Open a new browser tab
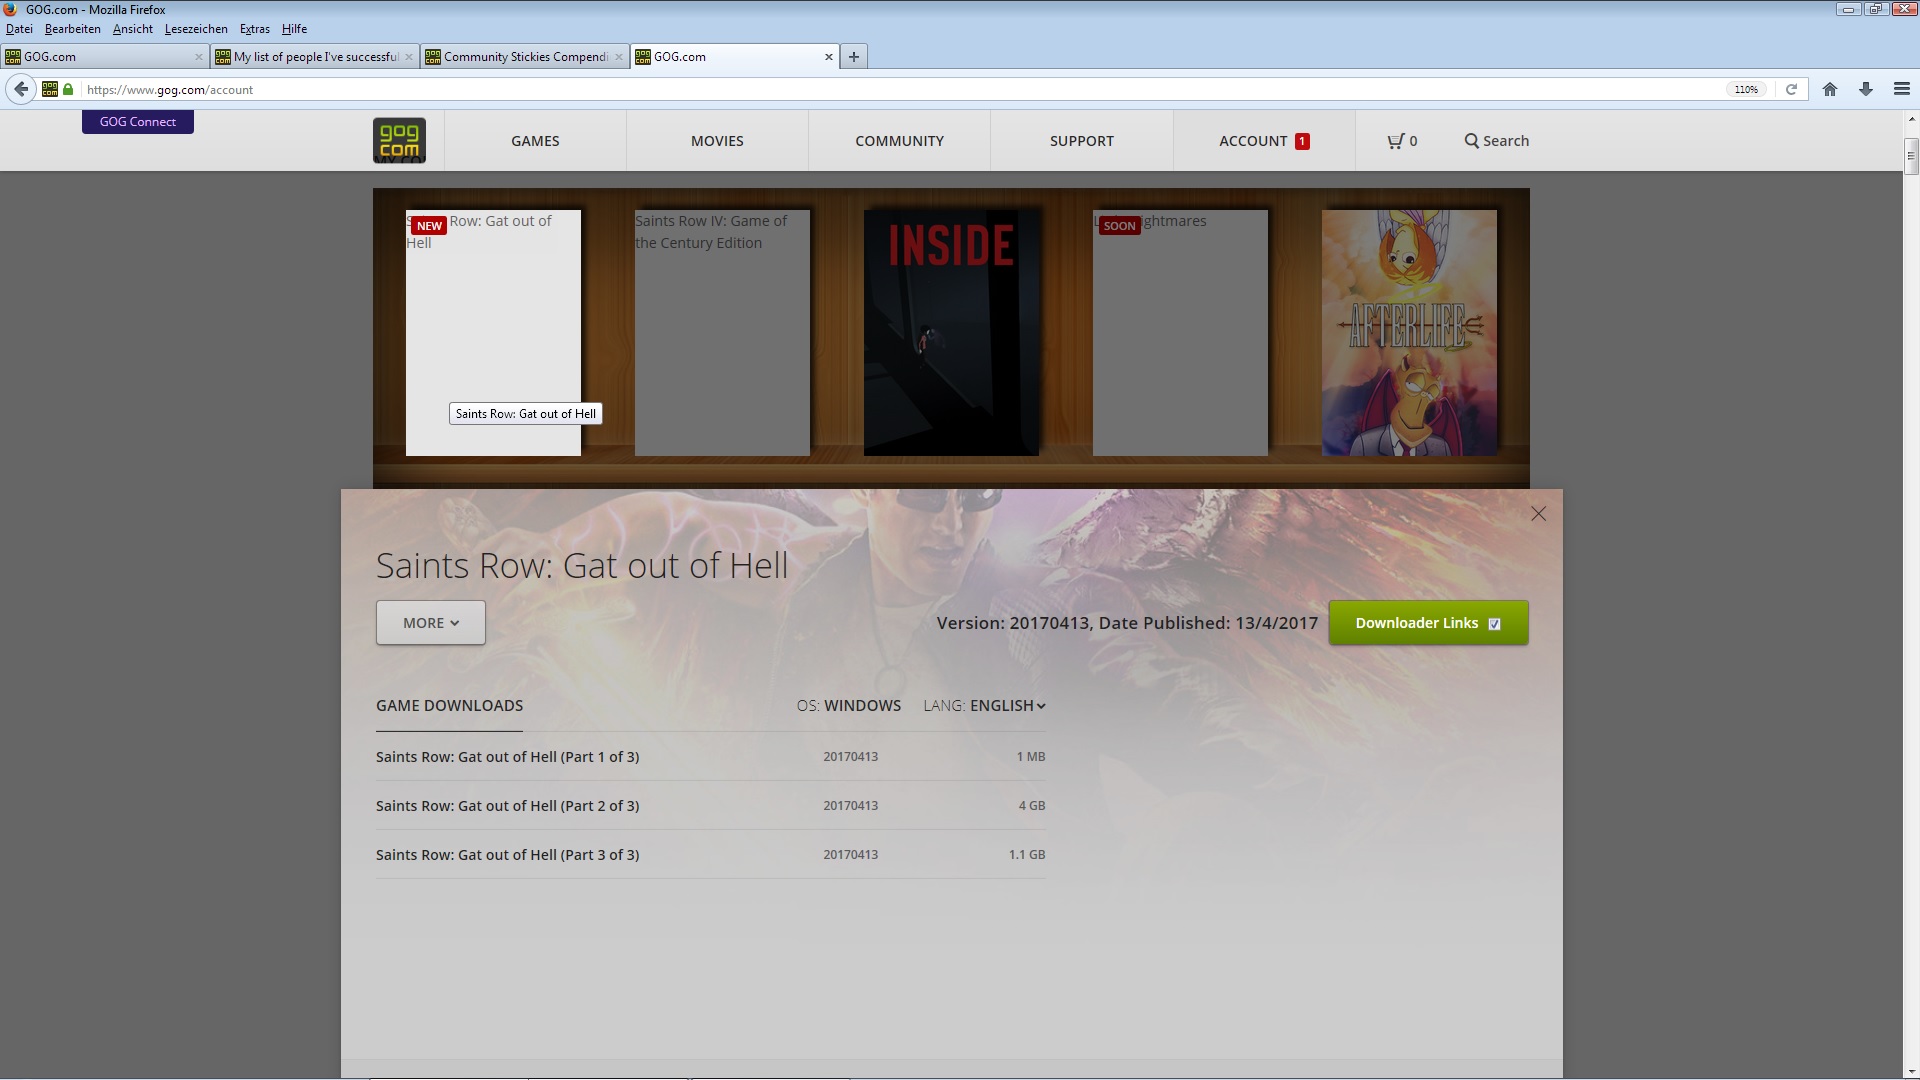This screenshot has height=1080, width=1920. (854, 57)
